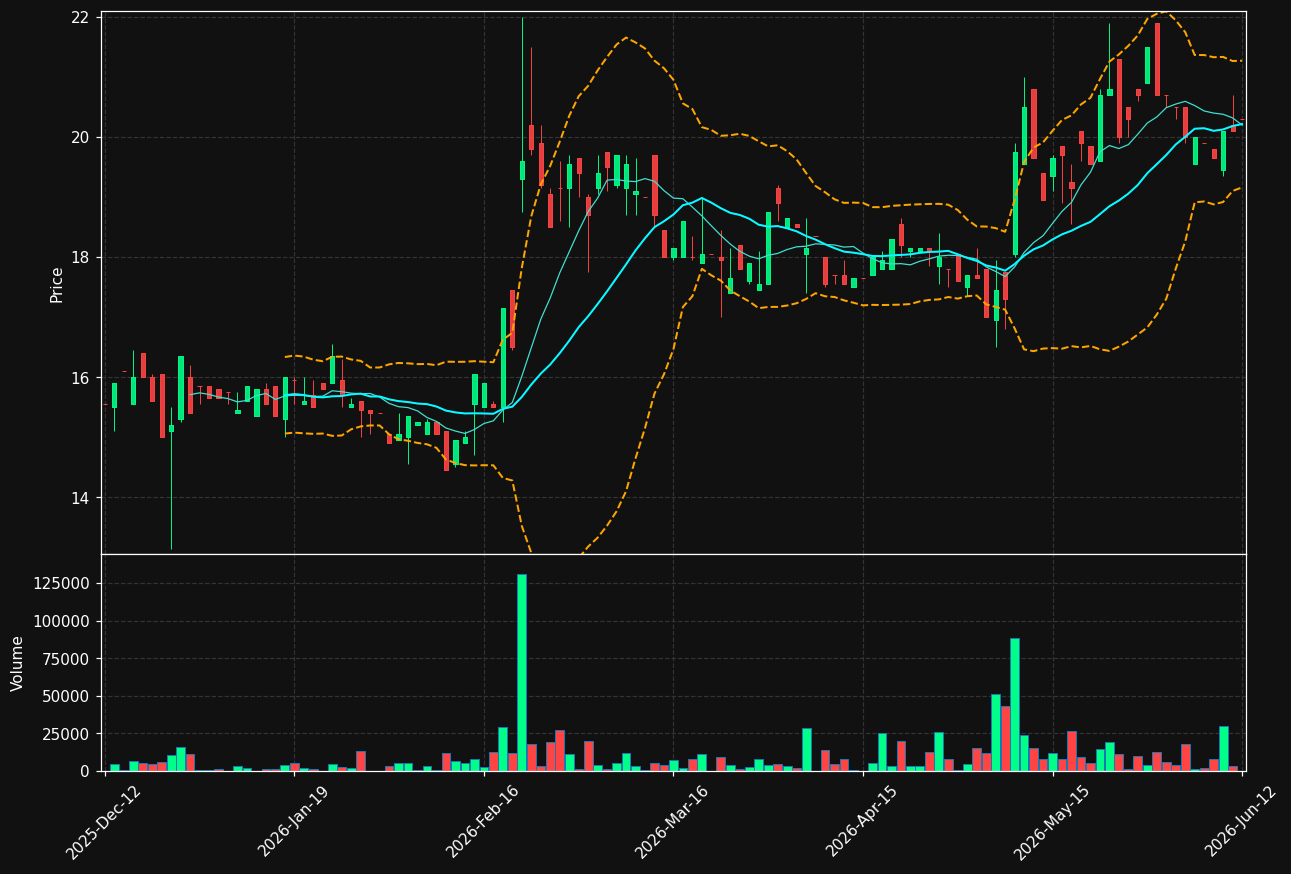This screenshot has width=1291, height=874.
Task: Click the 20 price axis label
Action: pyautogui.click(x=80, y=137)
